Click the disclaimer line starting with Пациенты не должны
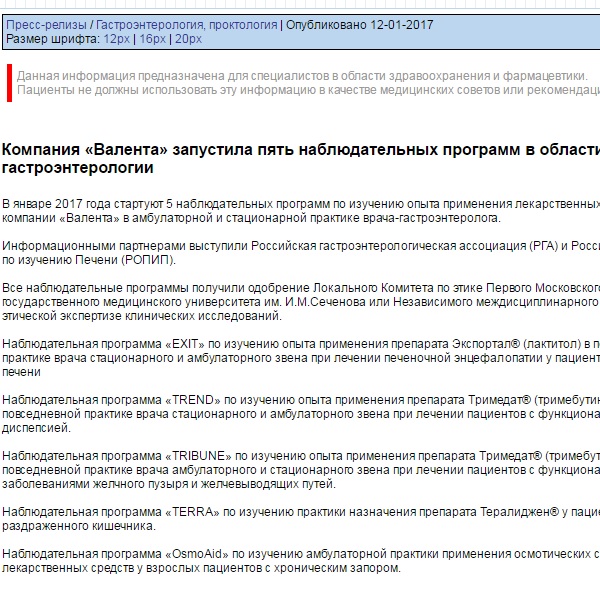Viewport: 600px width, 600px height. (x=308, y=90)
